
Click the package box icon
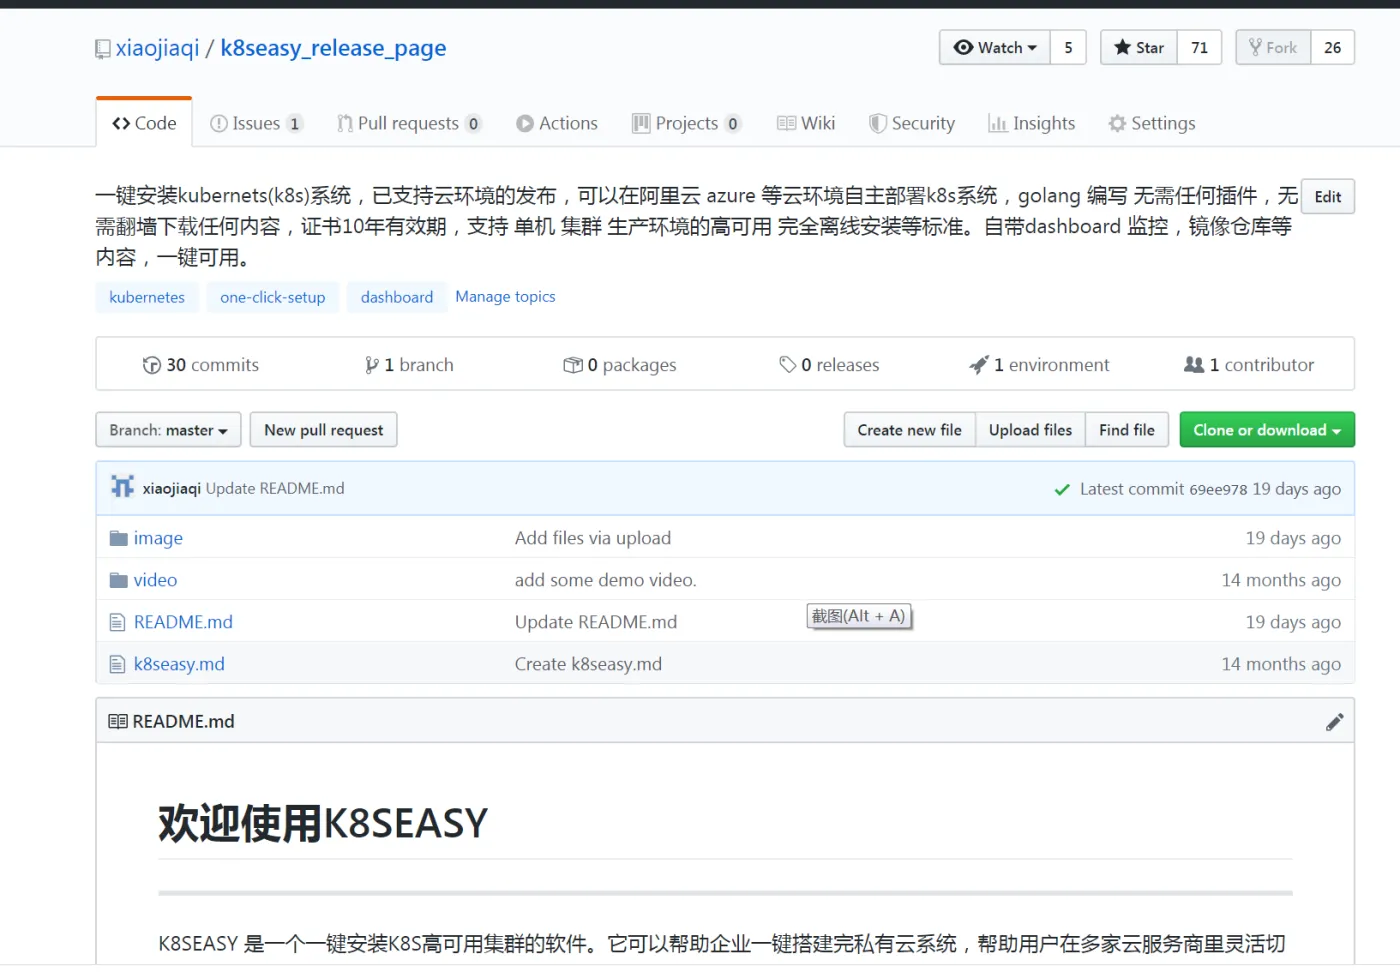click(x=573, y=365)
